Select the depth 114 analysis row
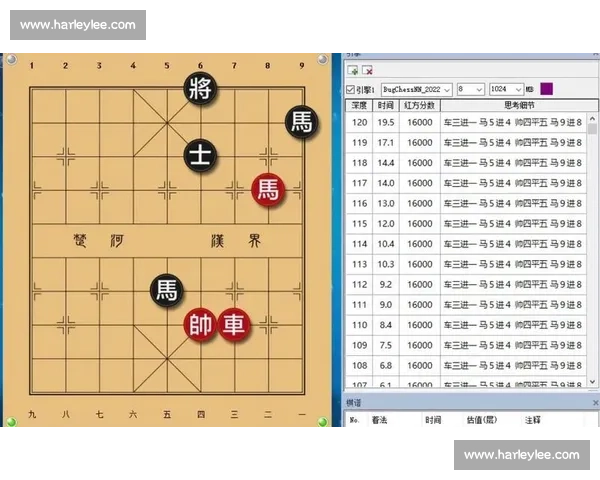The height and width of the screenshot is (480, 600). click(466, 244)
